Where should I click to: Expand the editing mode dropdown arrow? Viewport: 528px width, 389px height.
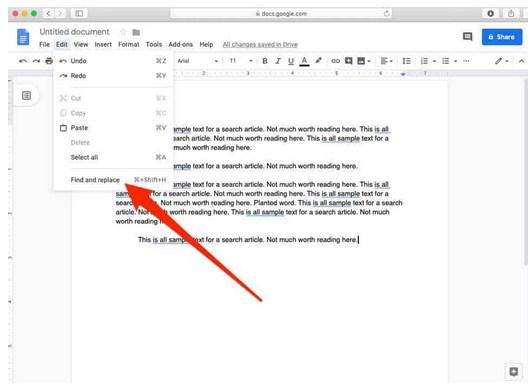point(507,61)
